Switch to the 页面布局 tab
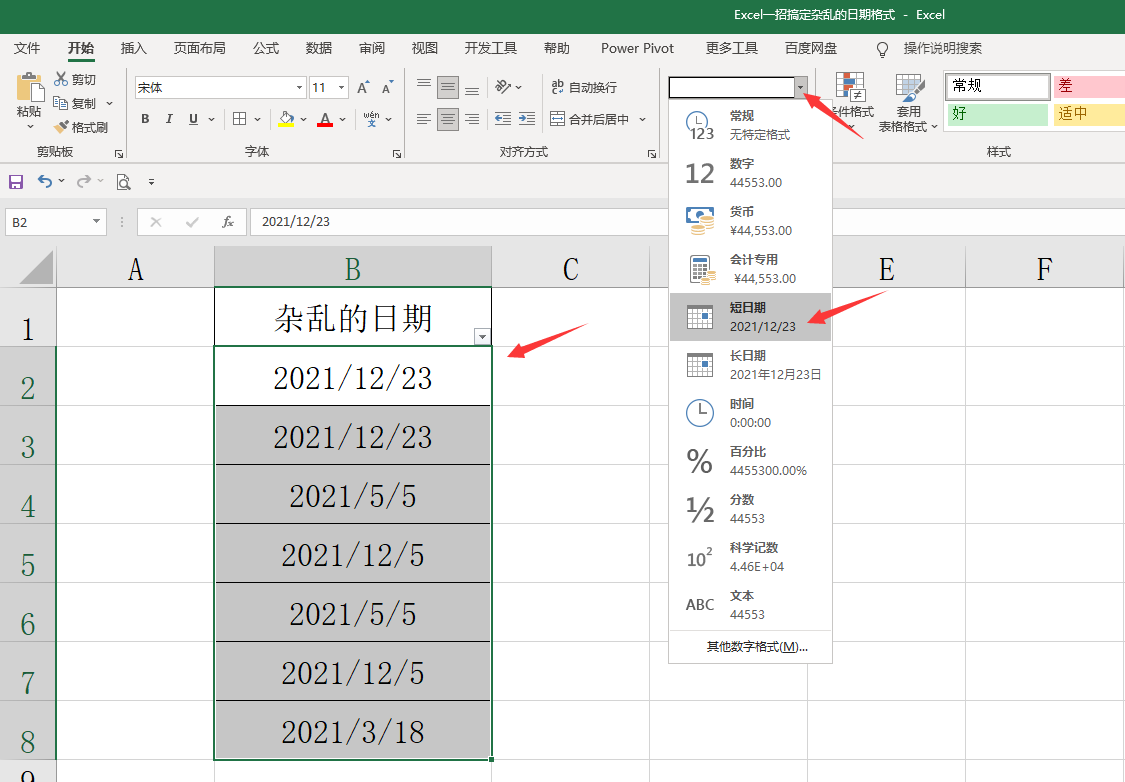This screenshot has height=782, width=1125. (199, 48)
